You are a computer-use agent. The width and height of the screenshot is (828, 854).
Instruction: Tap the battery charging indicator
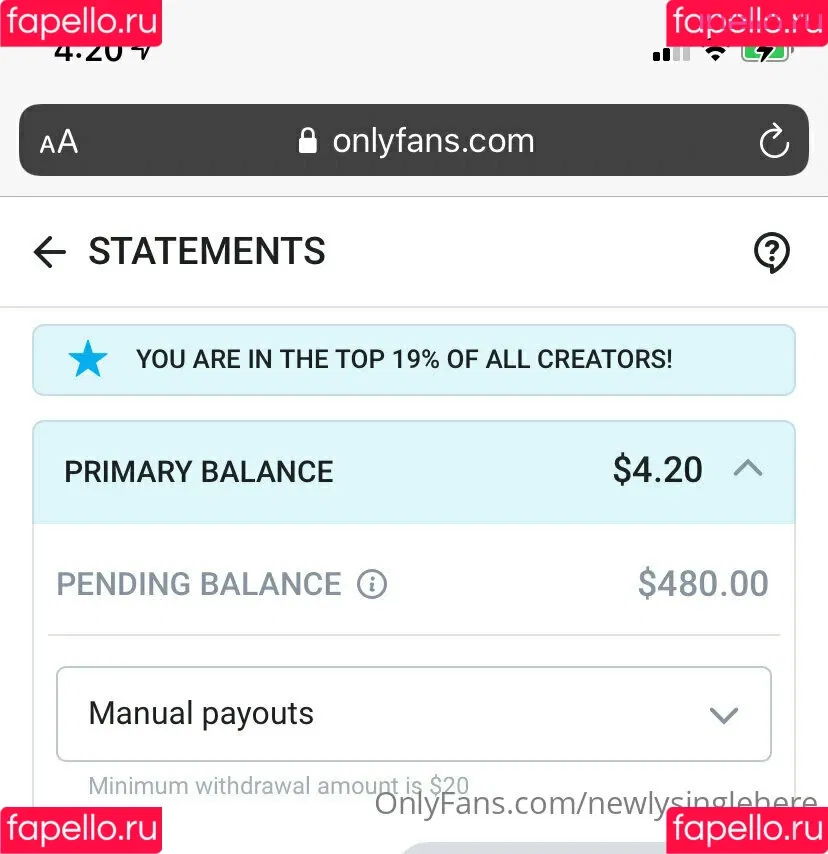[x=766, y=53]
